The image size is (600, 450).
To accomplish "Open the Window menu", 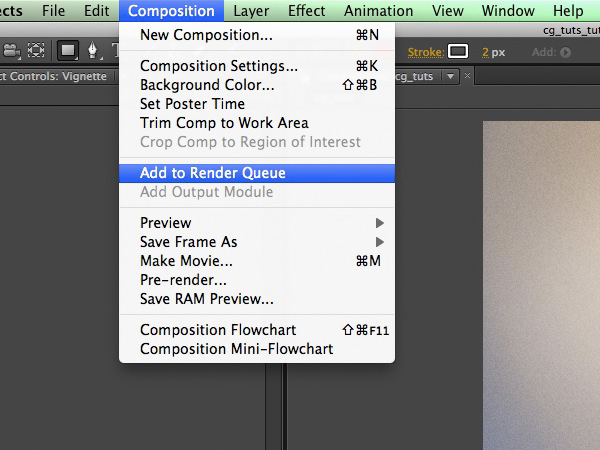I will pos(508,11).
